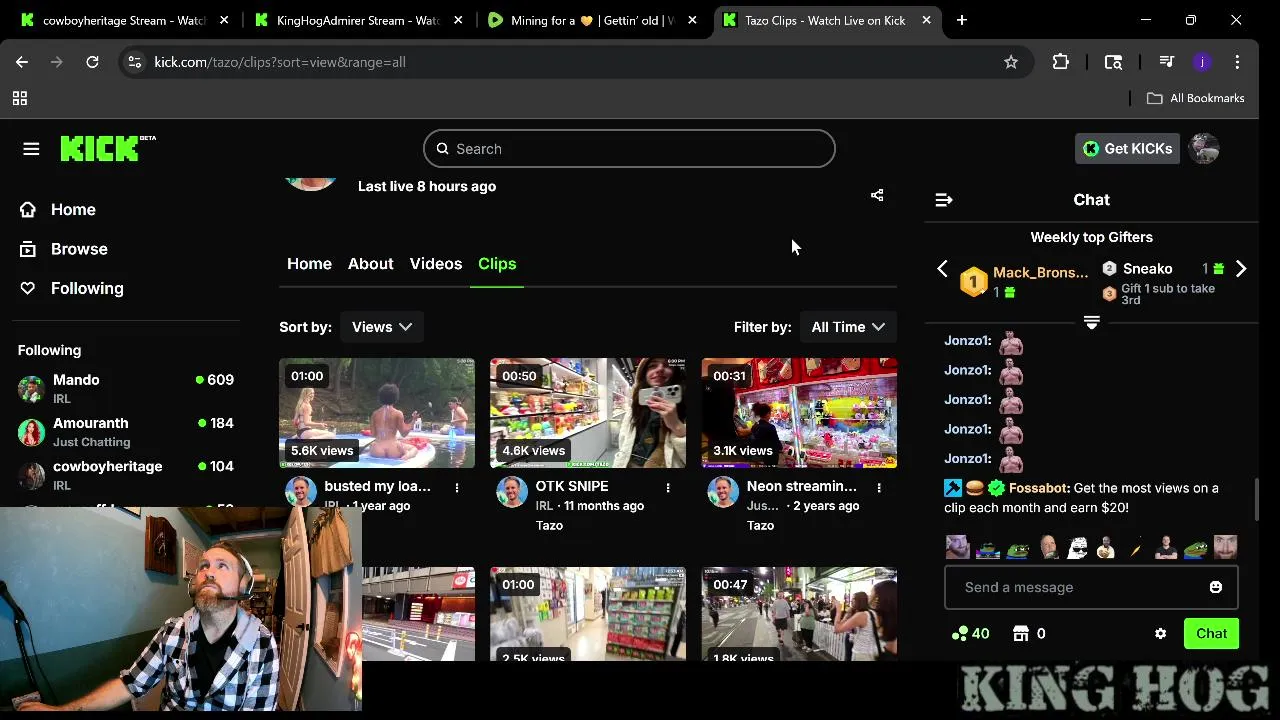This screenshot has height=720, width=1280.
Task: Collapse the Weekly top Gifters section
Action: click(x=1091, y=323)
